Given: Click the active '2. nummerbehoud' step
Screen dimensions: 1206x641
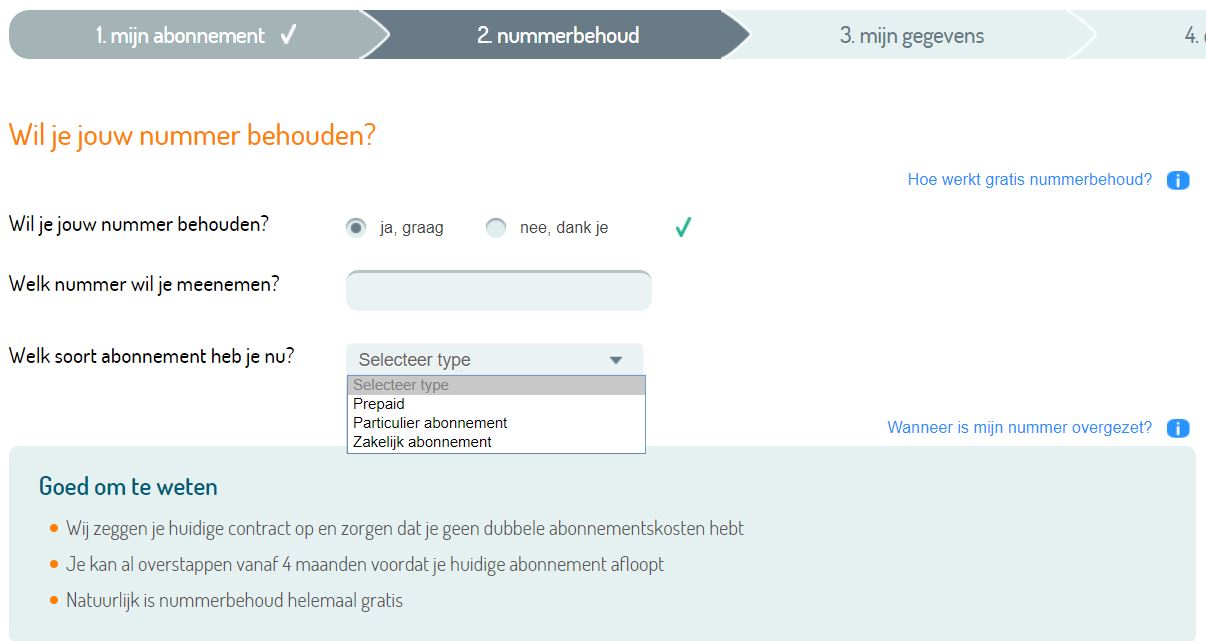Looking at the screenshot, I should click(x=560, y=33).
